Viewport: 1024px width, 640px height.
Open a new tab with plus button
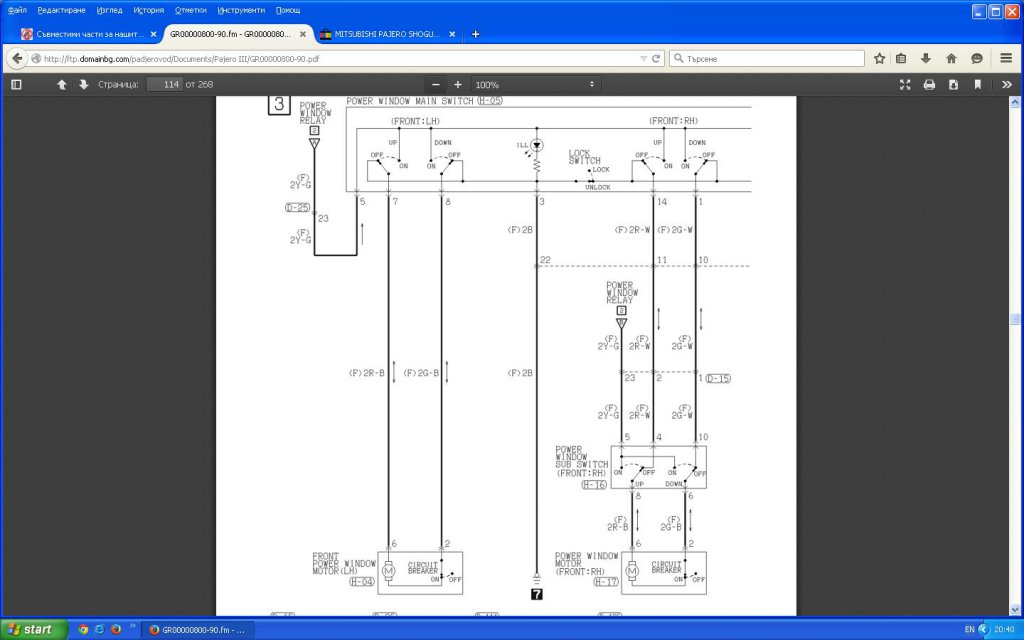tap(475, 34)
